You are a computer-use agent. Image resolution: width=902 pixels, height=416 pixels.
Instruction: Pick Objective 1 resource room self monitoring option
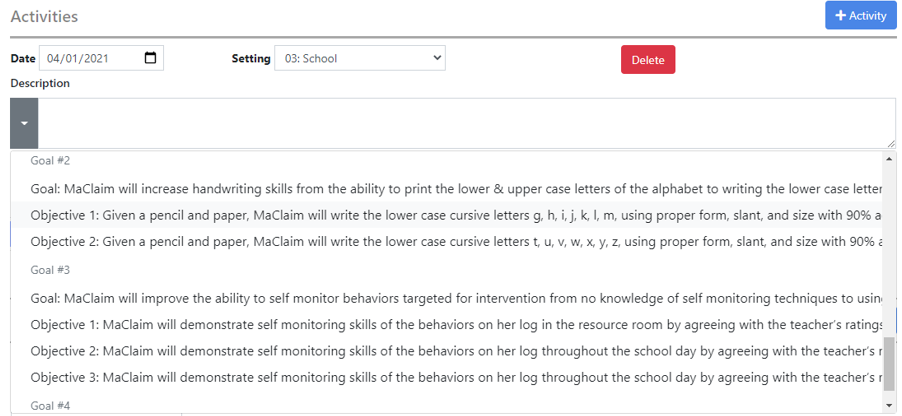point(455,324)
